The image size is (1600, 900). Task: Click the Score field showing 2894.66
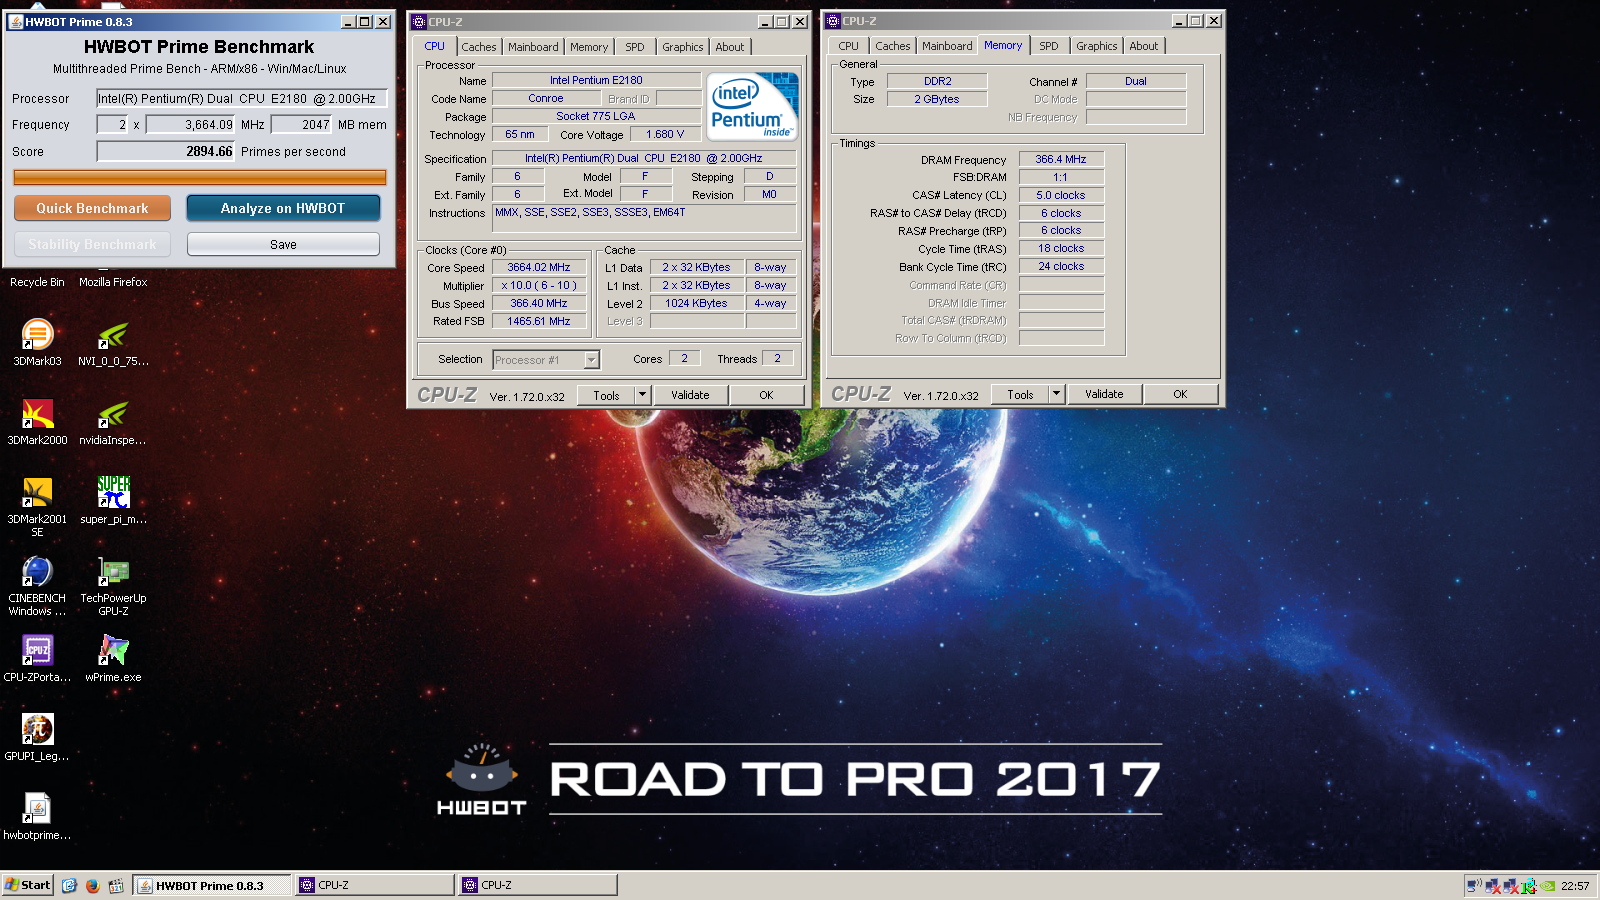(165, 151)
